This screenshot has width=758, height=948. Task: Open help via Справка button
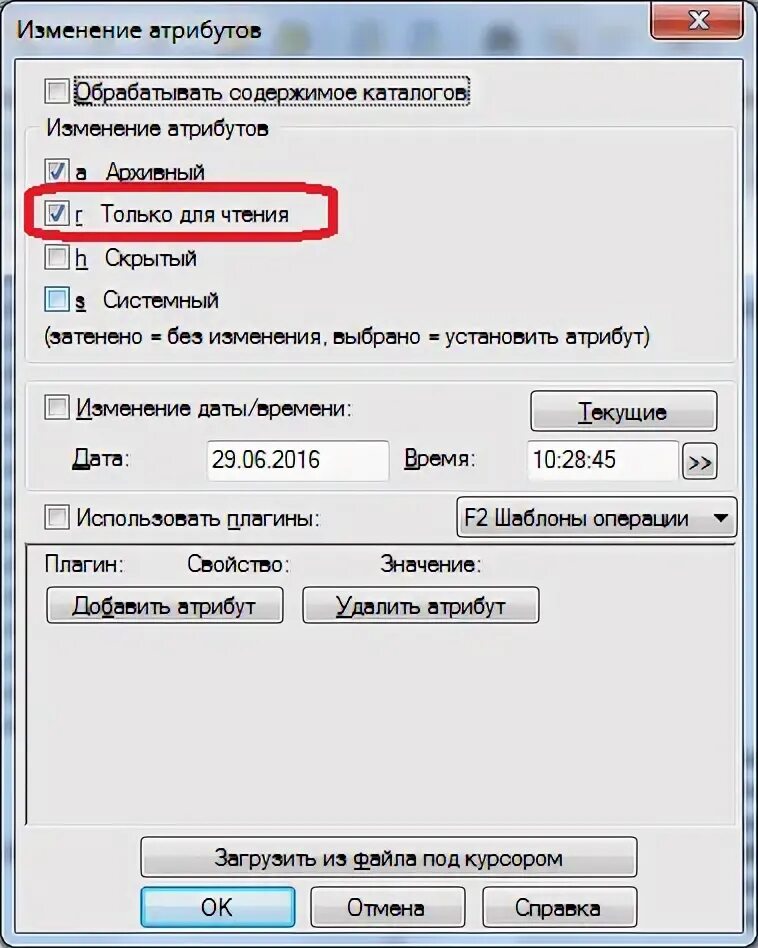559,907
